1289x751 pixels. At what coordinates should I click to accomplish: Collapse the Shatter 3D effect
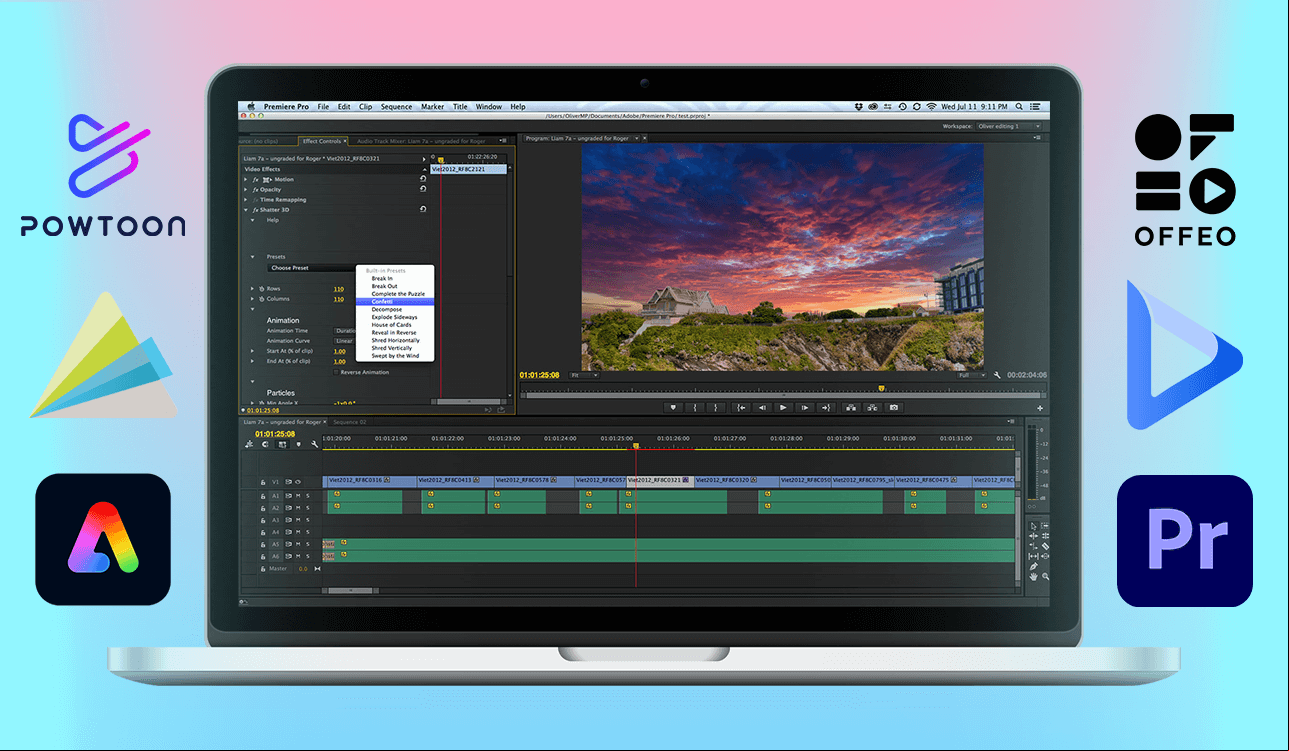click(247, 209)
